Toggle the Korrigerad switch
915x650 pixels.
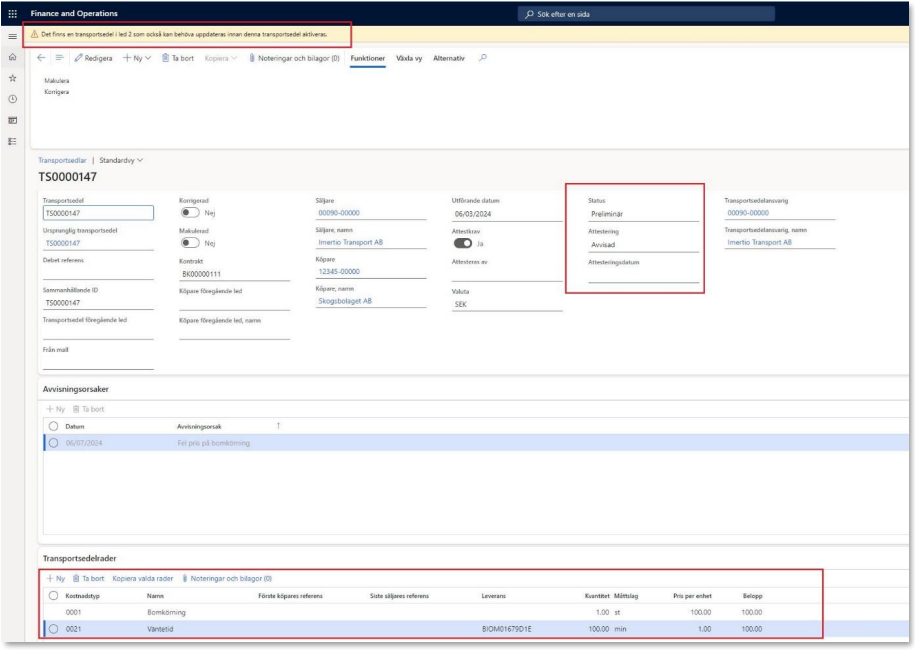(189, 212)
